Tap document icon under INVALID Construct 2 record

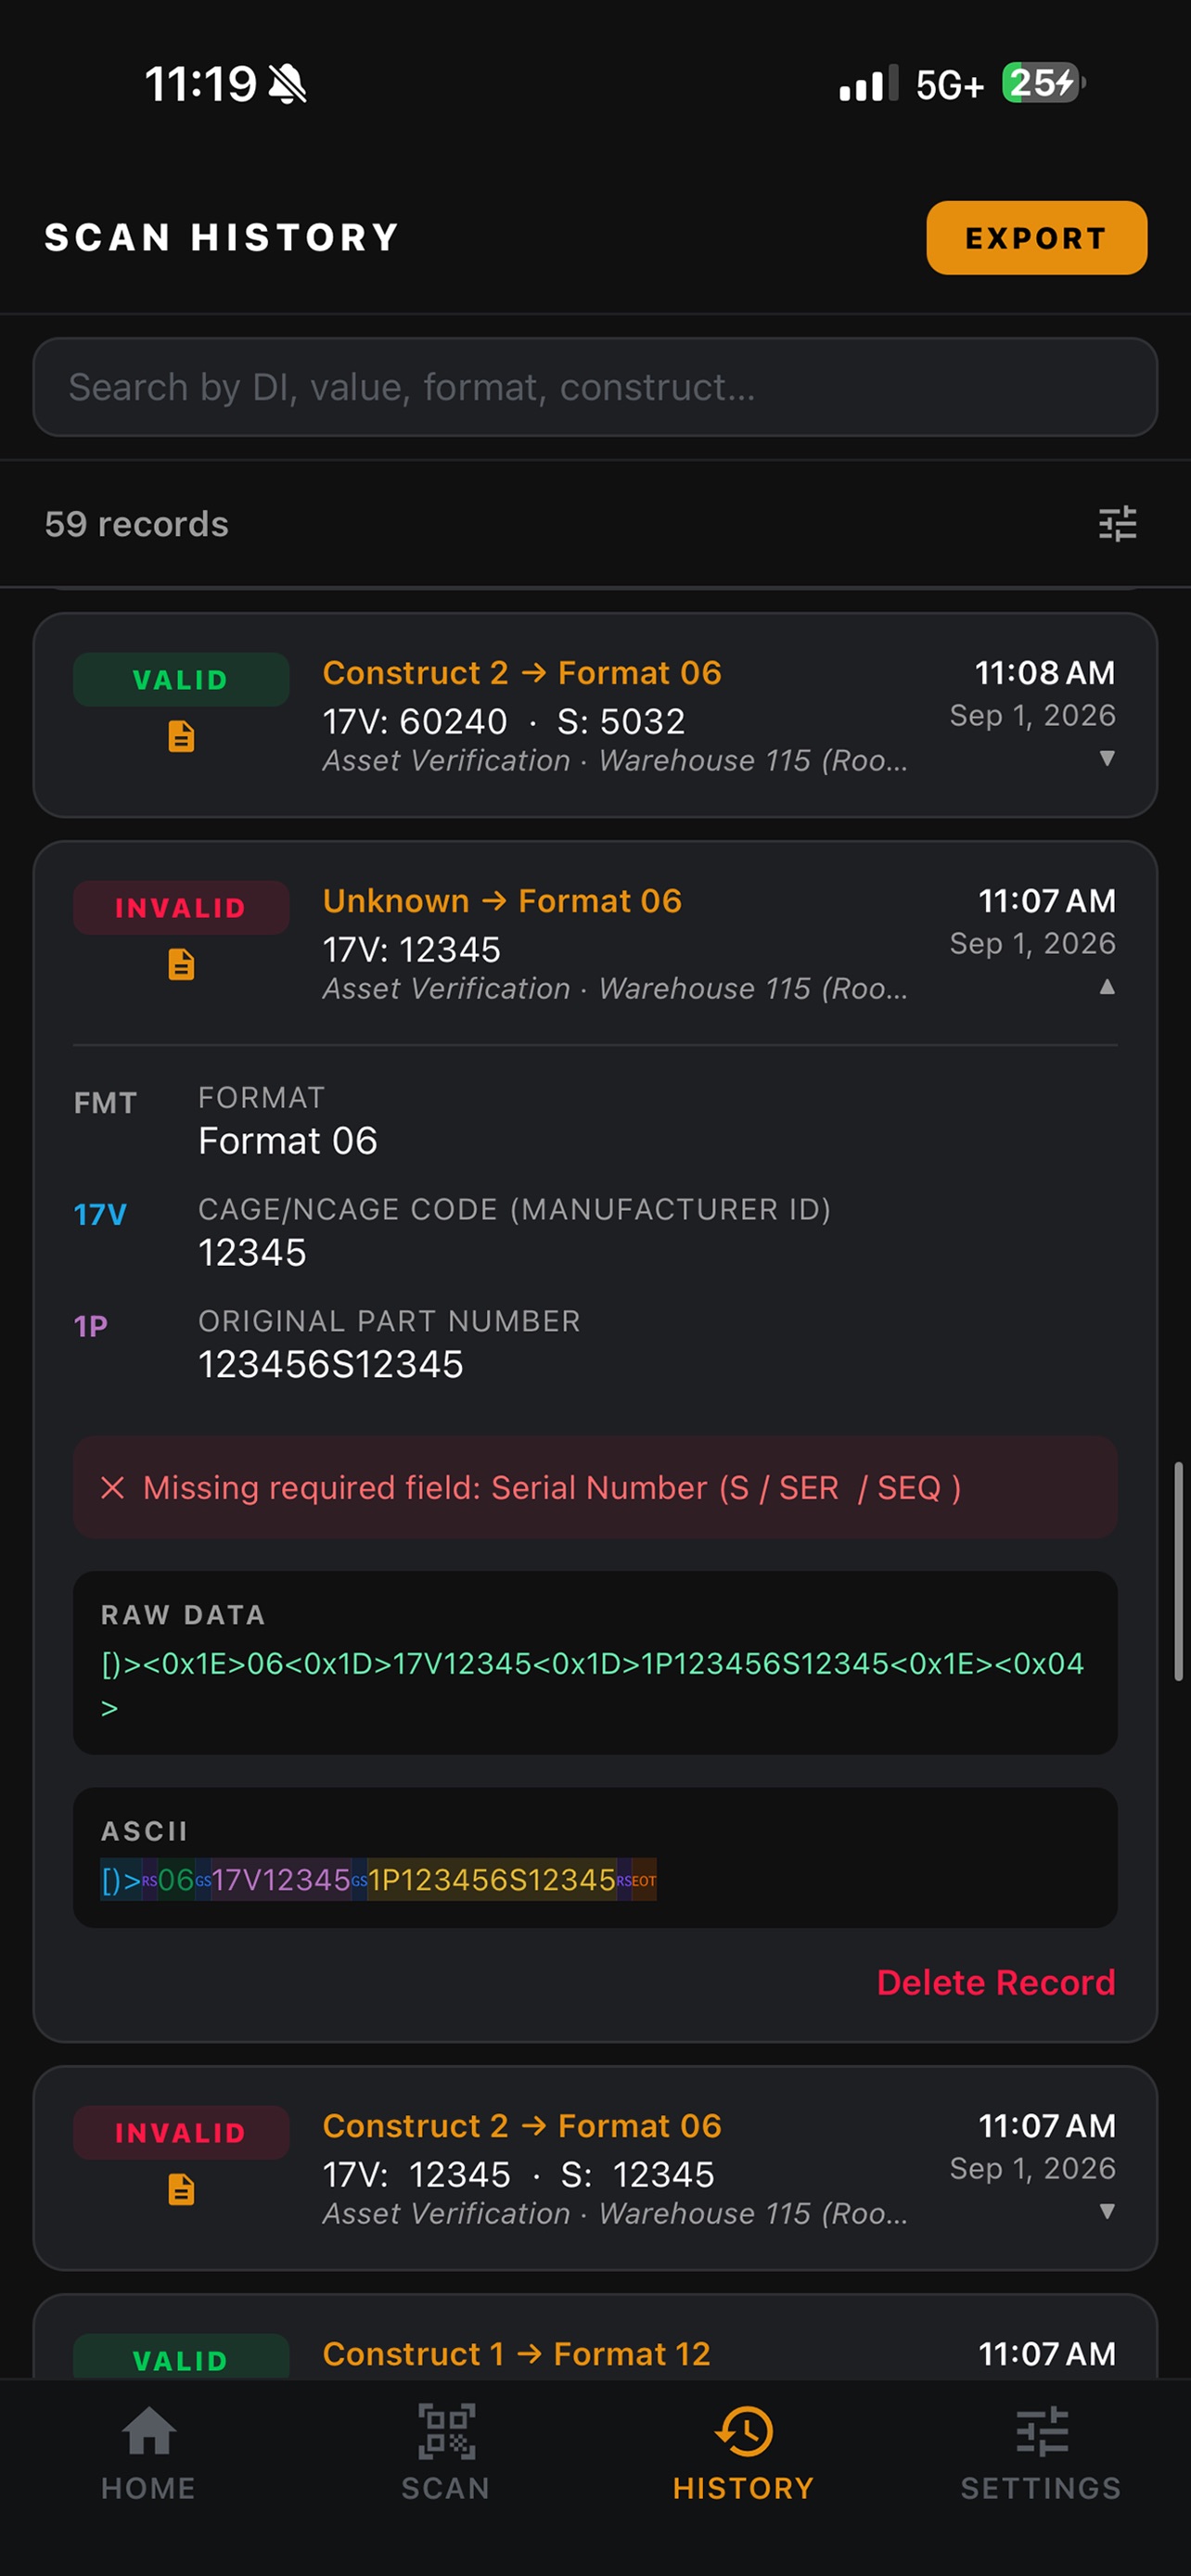click(181, 2190)
